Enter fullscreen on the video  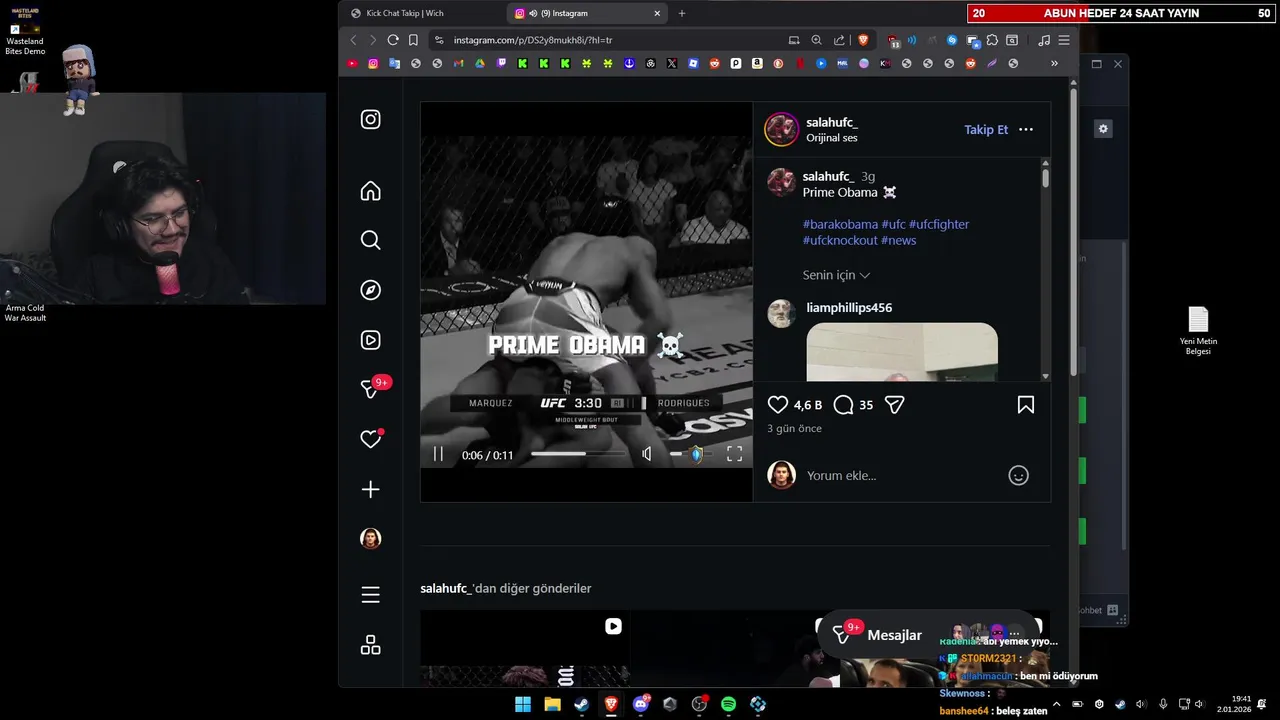pyautogui.click(x=734, y=454)
